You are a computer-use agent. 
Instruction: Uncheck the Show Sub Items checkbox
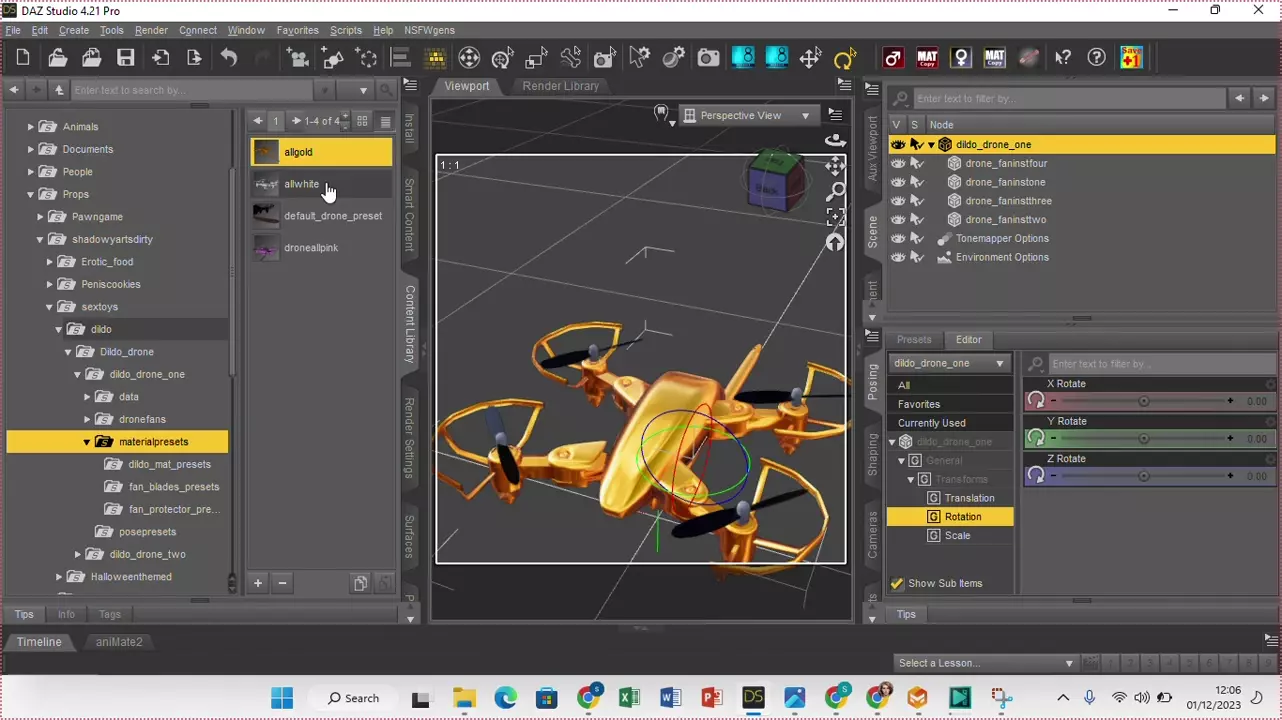(x=897, y=584)
